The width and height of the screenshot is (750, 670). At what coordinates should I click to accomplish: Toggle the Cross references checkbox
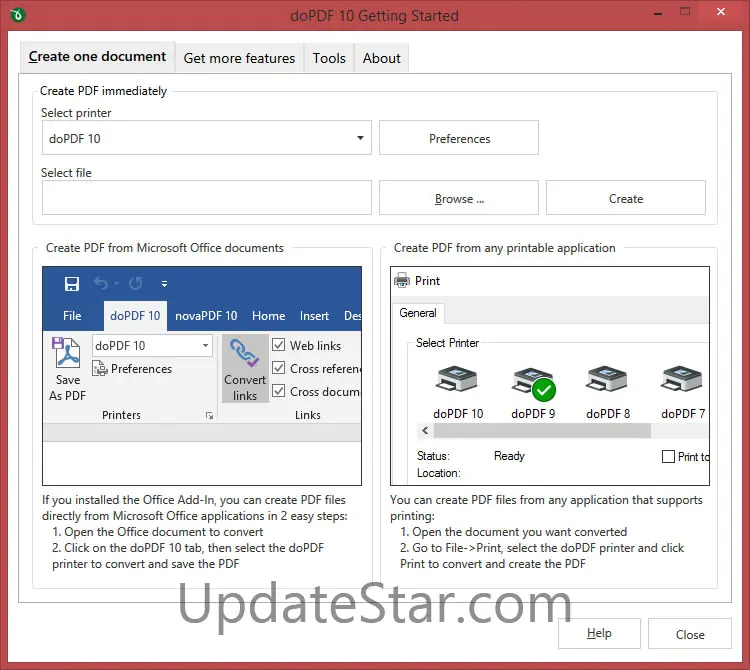[x=279, y=368]
